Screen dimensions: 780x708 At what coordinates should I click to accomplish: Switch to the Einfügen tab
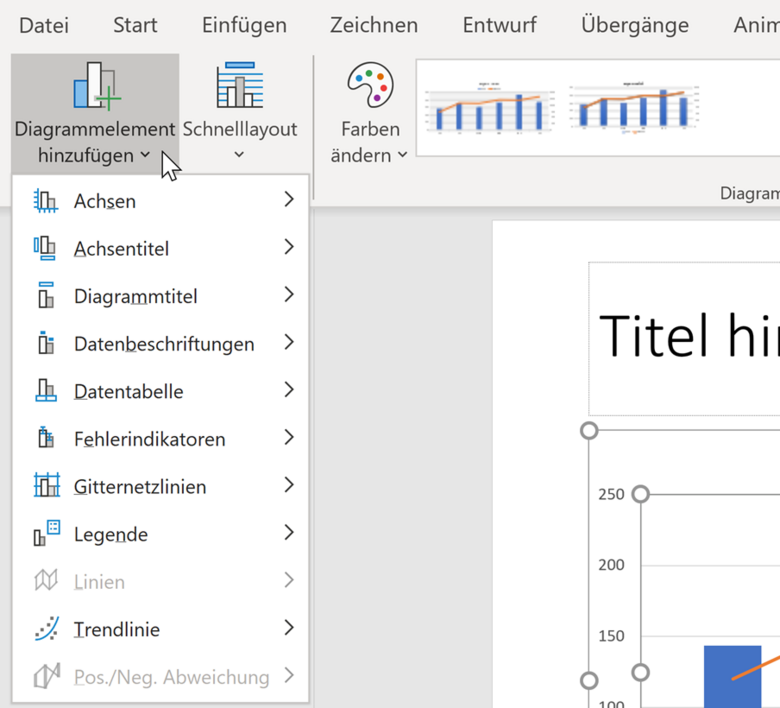tap(244, 25)
